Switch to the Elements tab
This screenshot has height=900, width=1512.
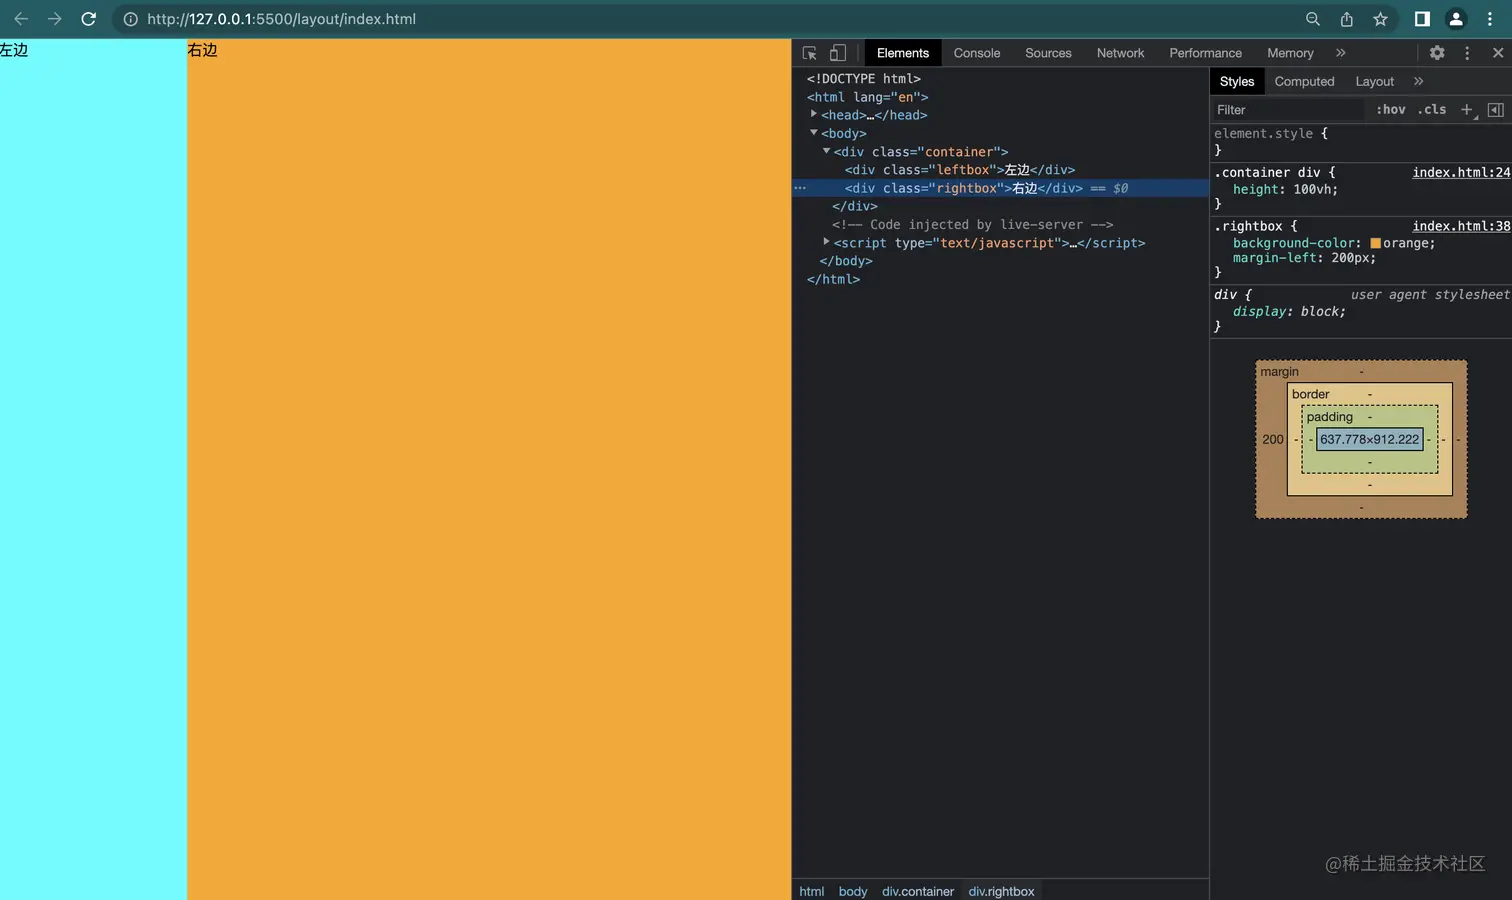point(903,53)
